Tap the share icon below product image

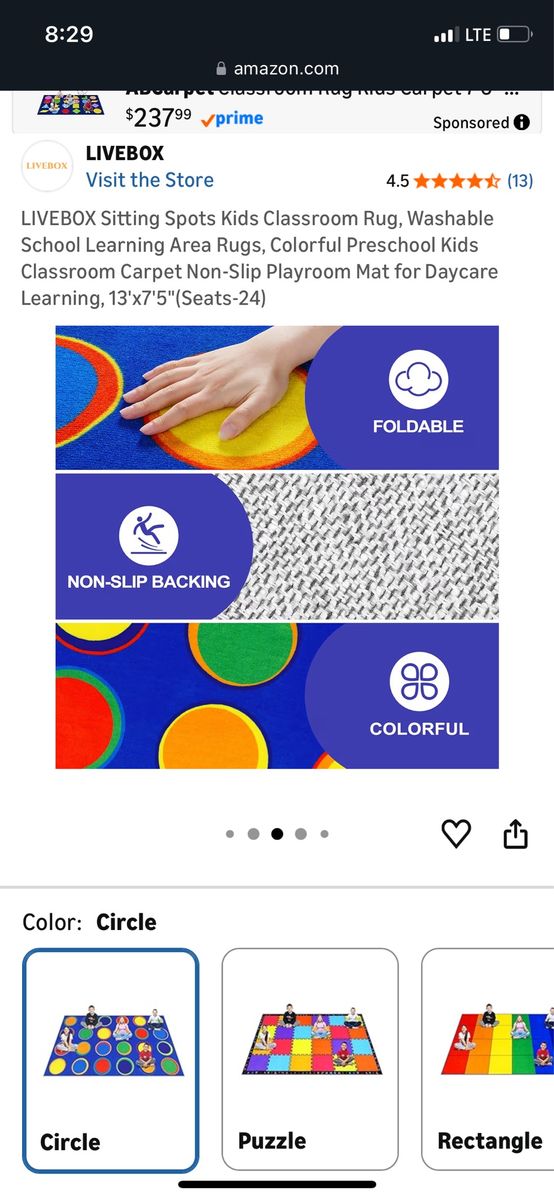tap(515, 833)
